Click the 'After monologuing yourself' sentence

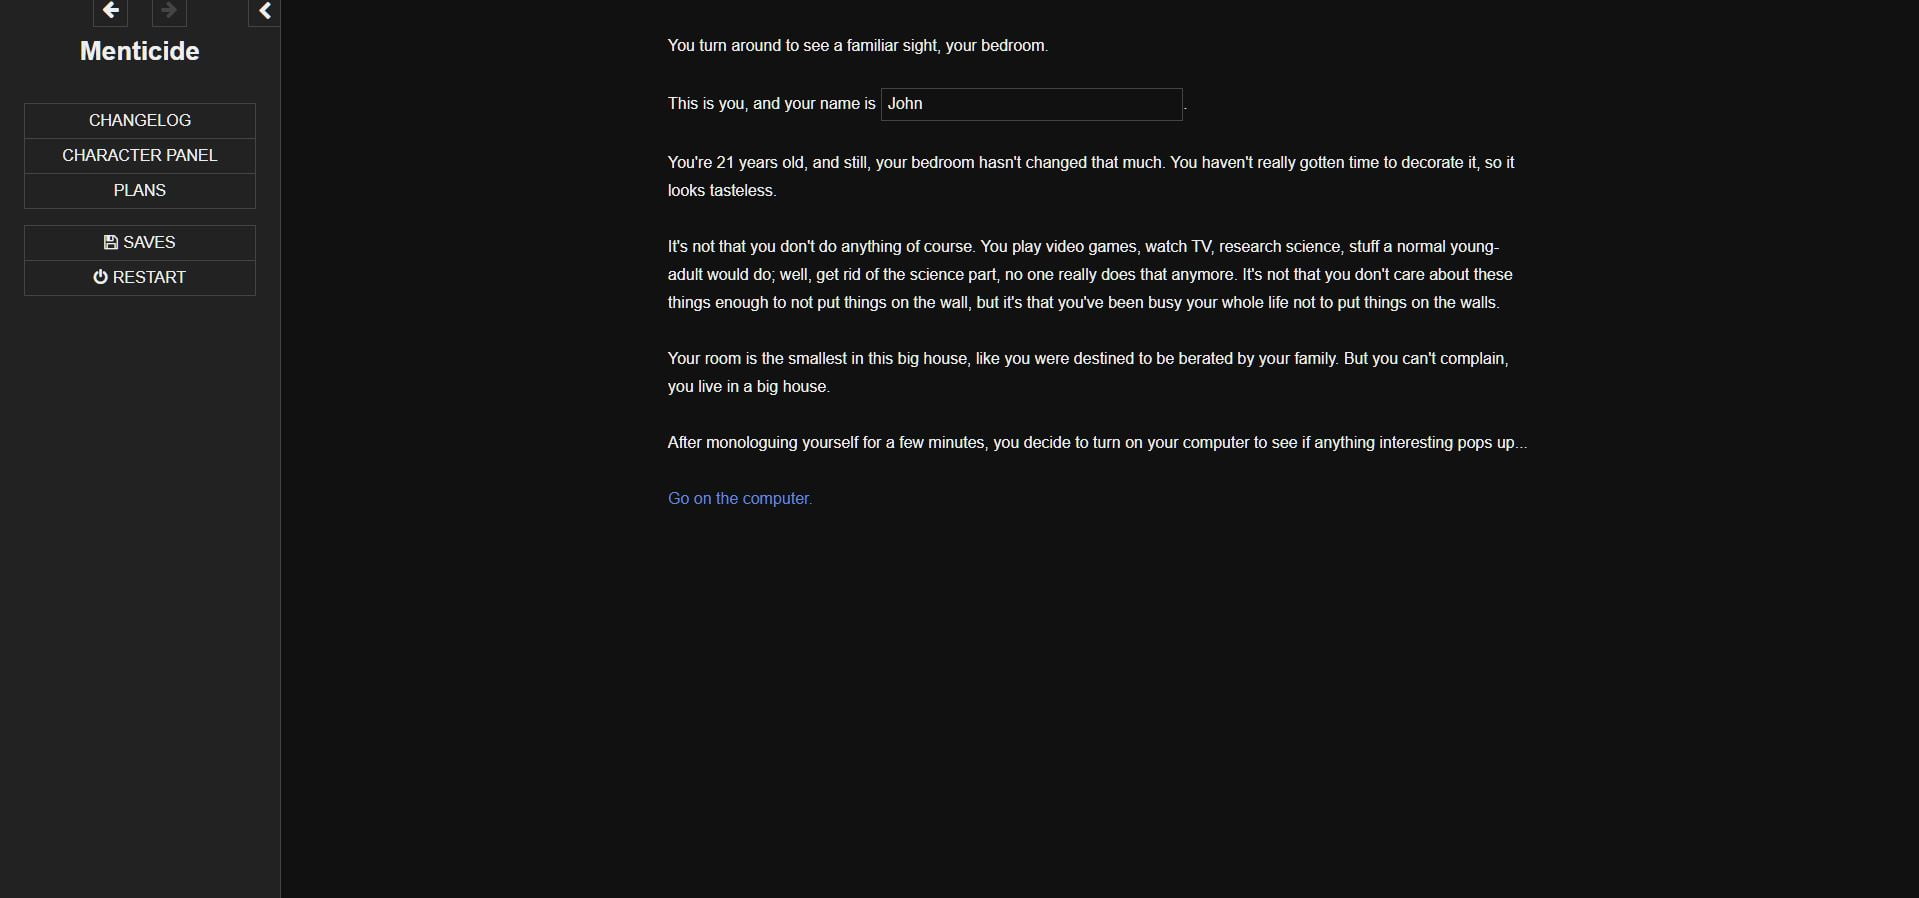tap(1097, 443)
